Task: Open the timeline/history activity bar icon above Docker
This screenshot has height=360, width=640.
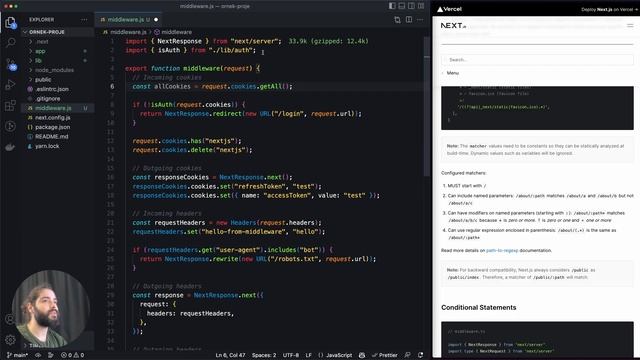Action: [x=11, y=126]
